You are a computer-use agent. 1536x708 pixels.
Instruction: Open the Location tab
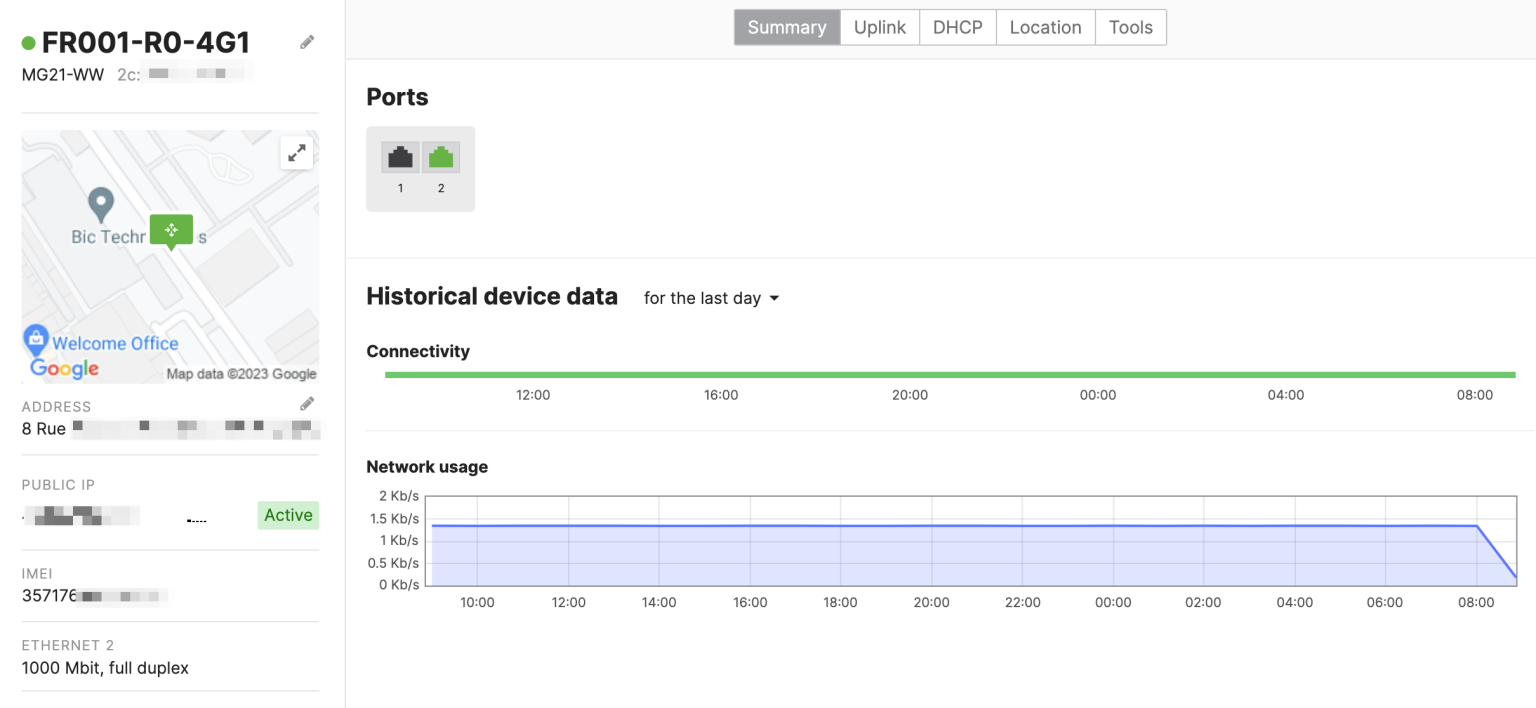click(x=1045, y=27)
